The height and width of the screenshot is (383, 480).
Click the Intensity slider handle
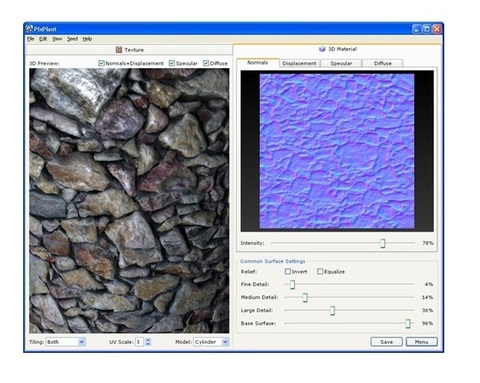tap(383, 243)
